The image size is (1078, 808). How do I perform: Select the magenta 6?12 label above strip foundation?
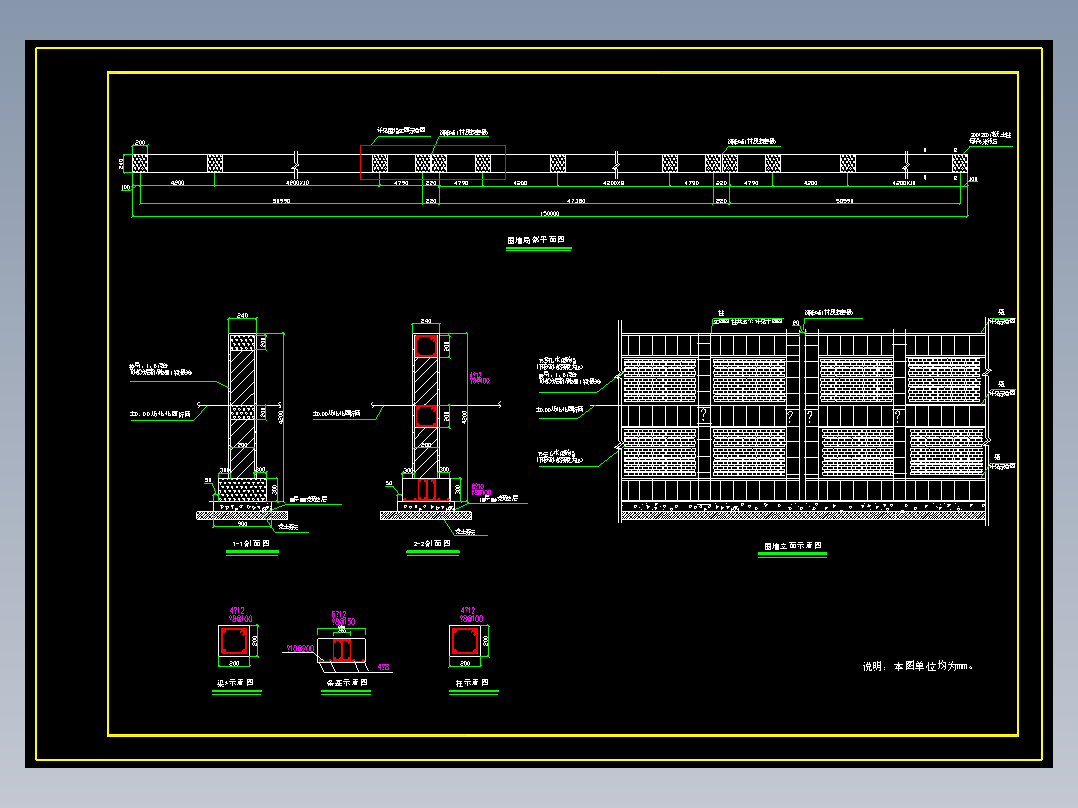click(x=340, y=614)
